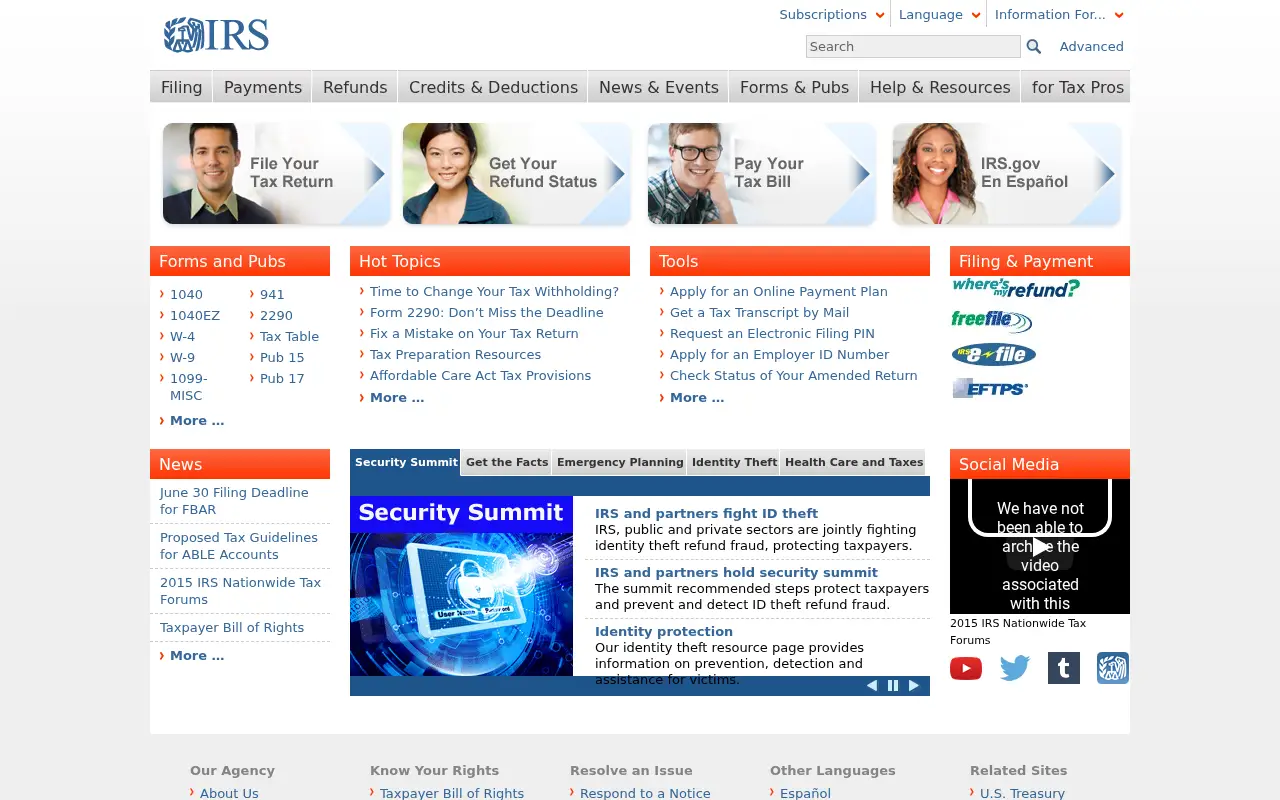Viewport: 1280px width, 800px height.
Task: Open the Taxpayer Bill of Rights news link
Action: pyautogui.click(x=232, y=627)
